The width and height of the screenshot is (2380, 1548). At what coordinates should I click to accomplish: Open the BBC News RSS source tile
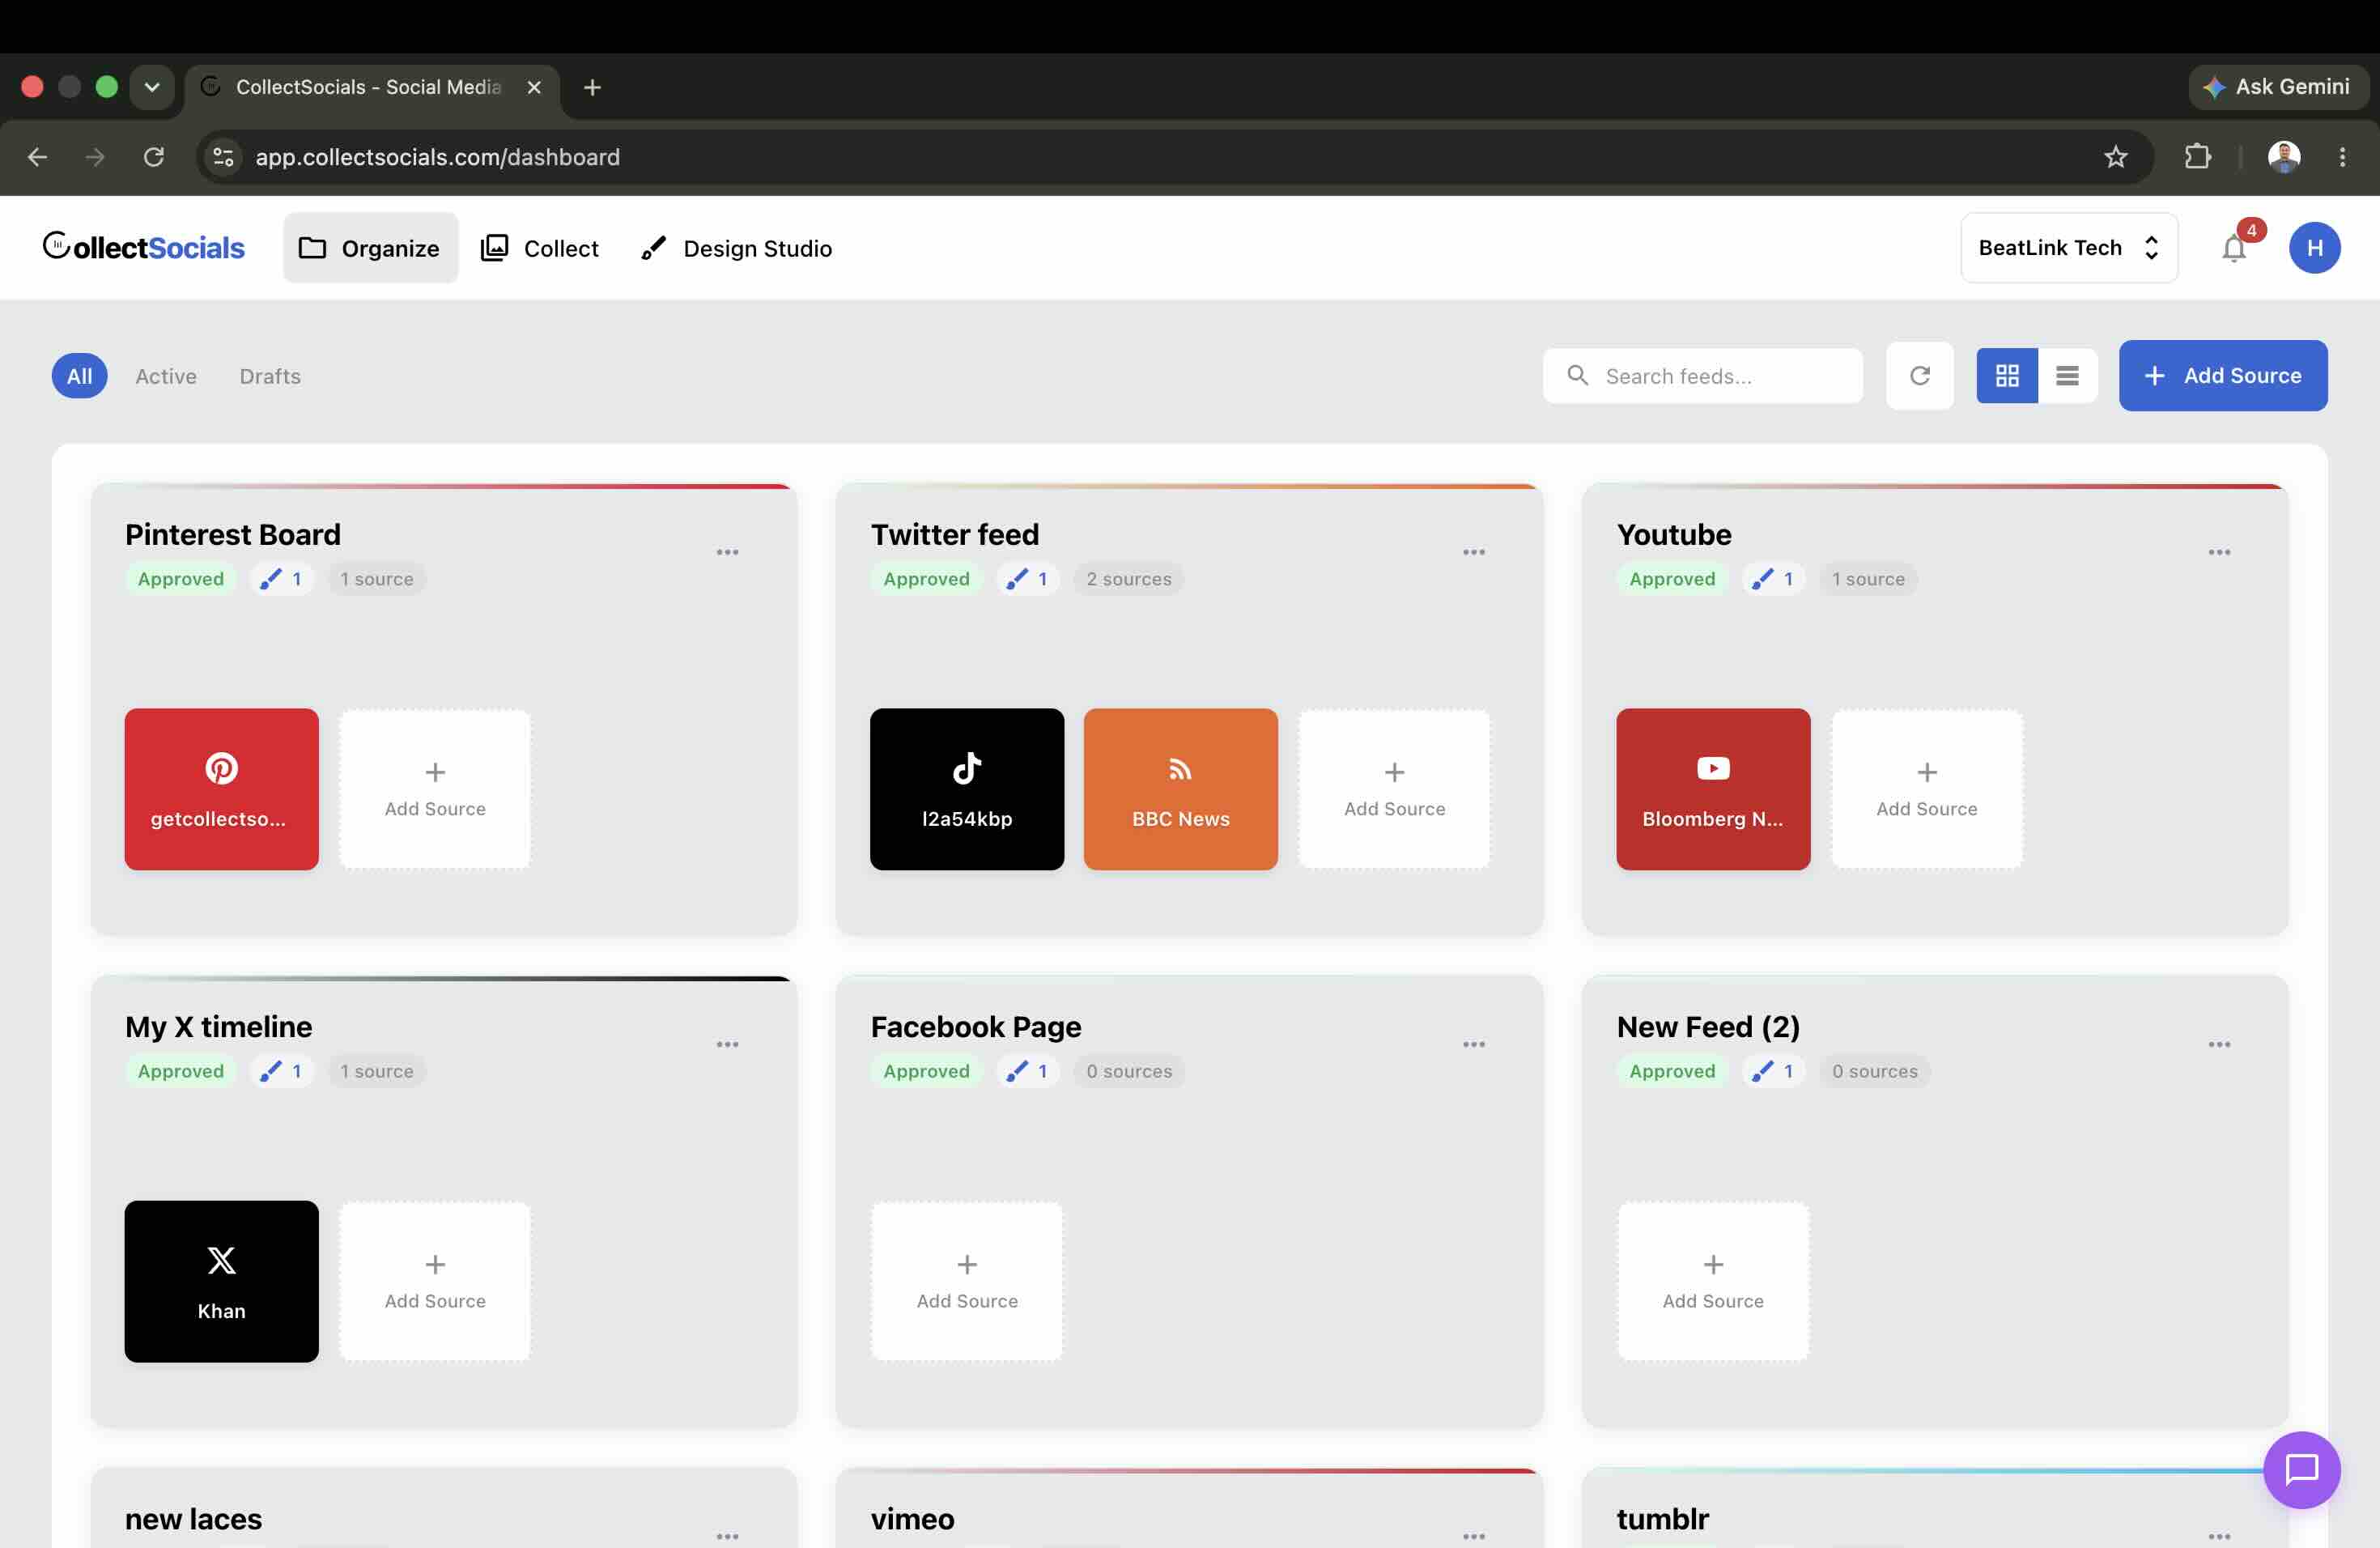point(1181,789)
